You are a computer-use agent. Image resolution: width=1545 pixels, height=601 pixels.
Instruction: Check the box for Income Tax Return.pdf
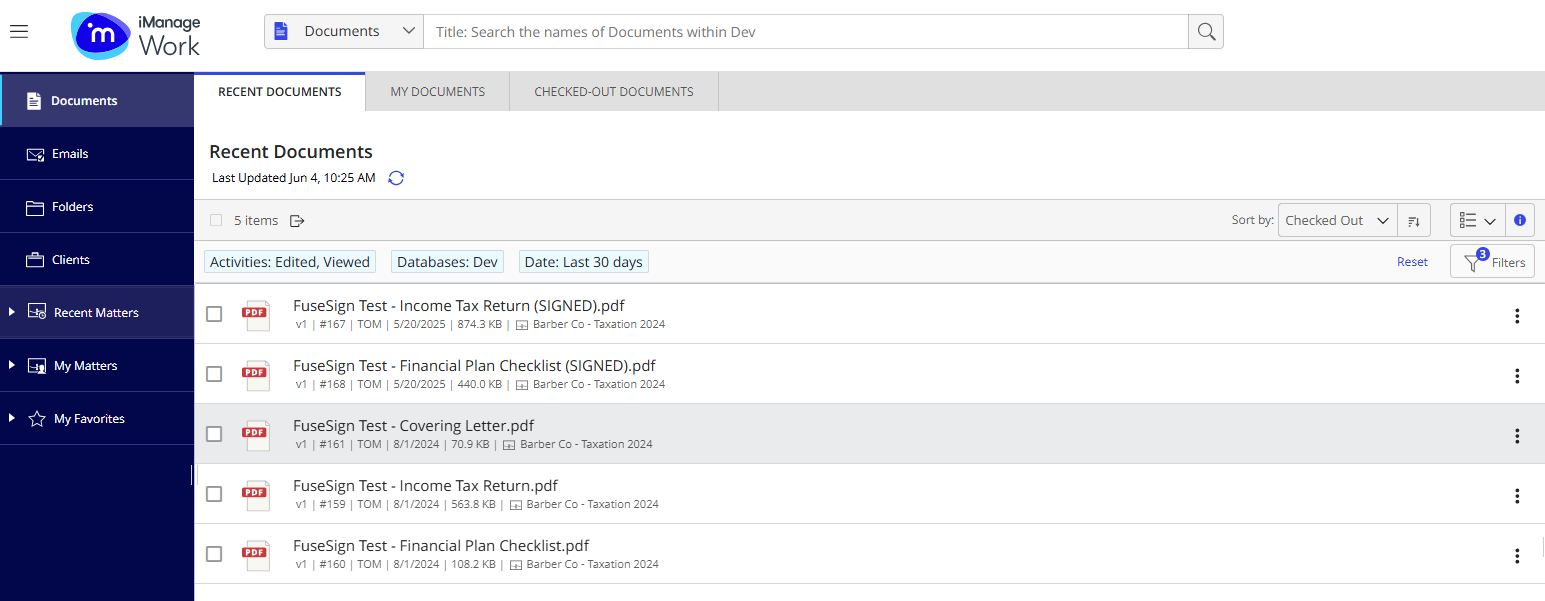click(214, 494)
